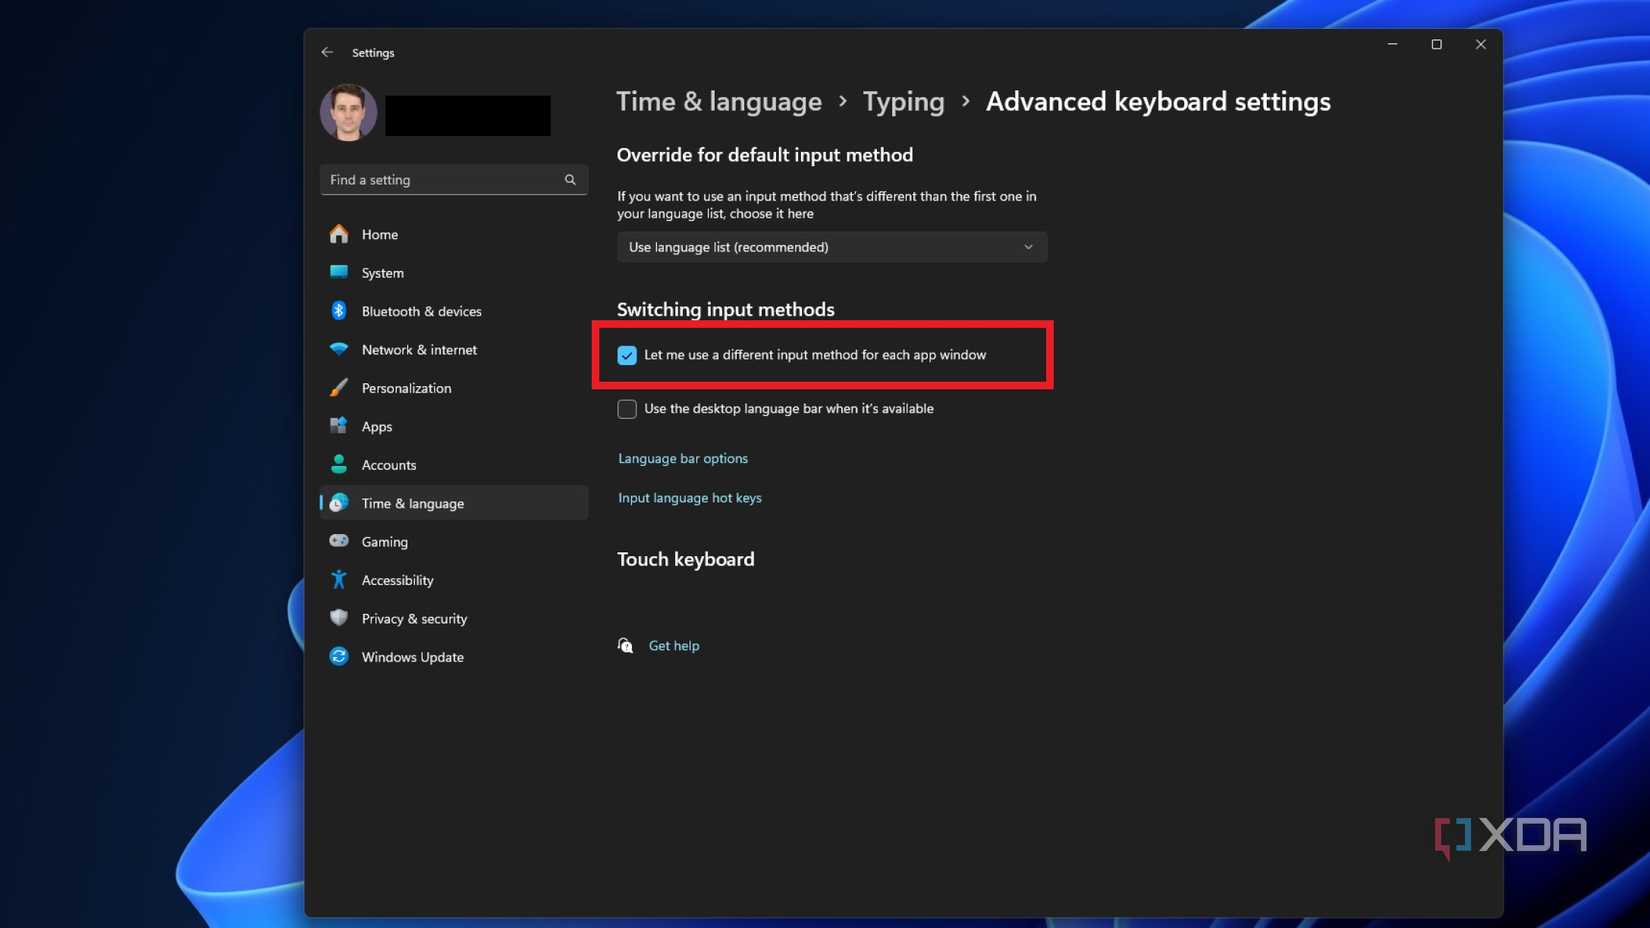Click the Find a setting search box
The image size is (1650, 928).
coord(443,180)
